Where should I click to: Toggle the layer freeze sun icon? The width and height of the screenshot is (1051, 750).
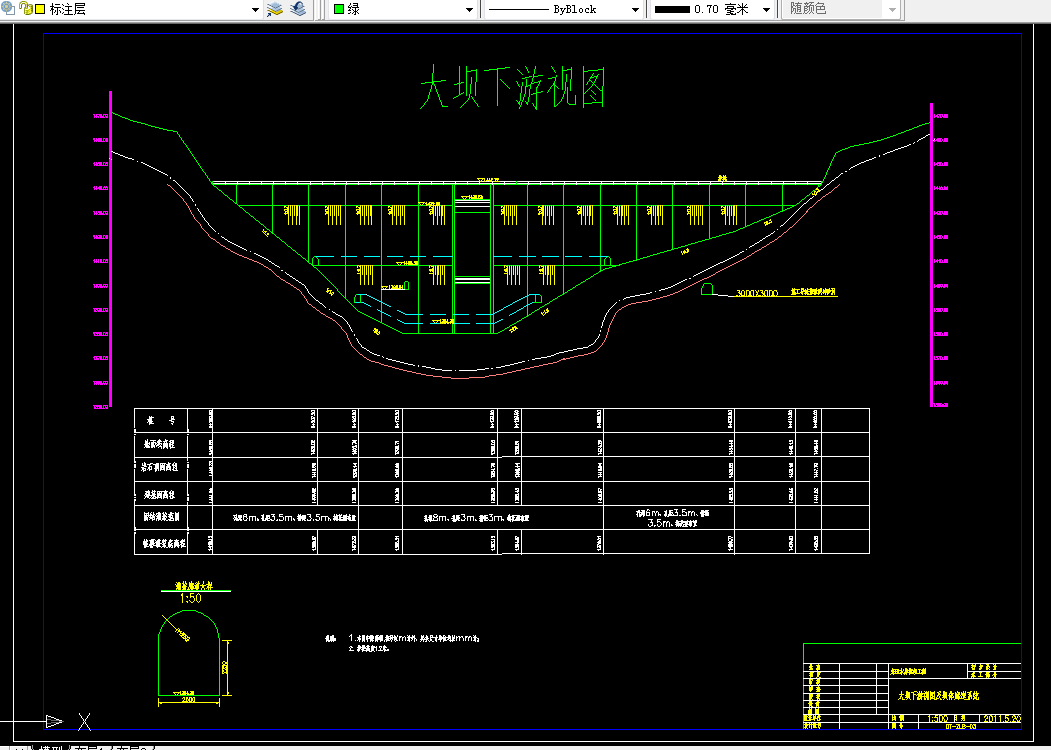(7, 8)
